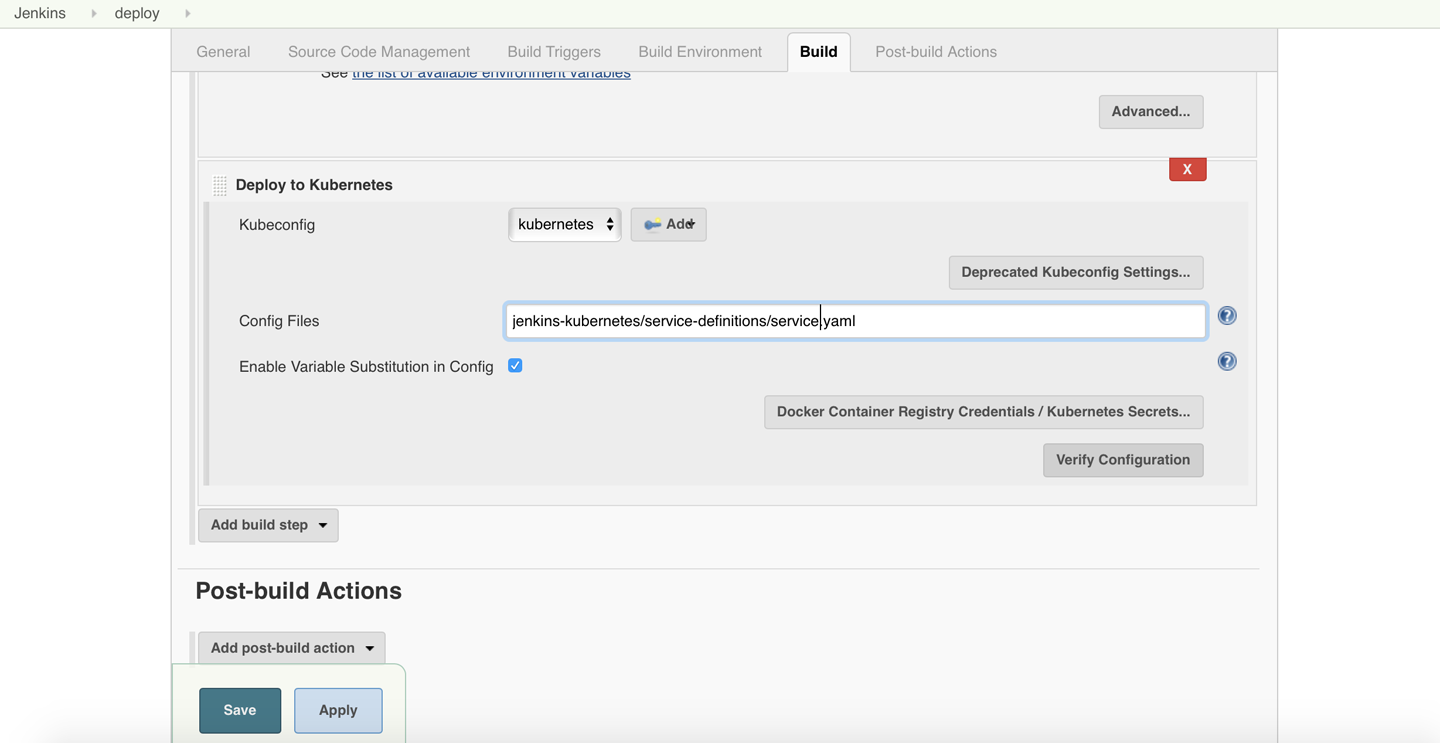Click the Verify Configuration button
Screen dimensions: 1440x743
tap(1122, 460)
